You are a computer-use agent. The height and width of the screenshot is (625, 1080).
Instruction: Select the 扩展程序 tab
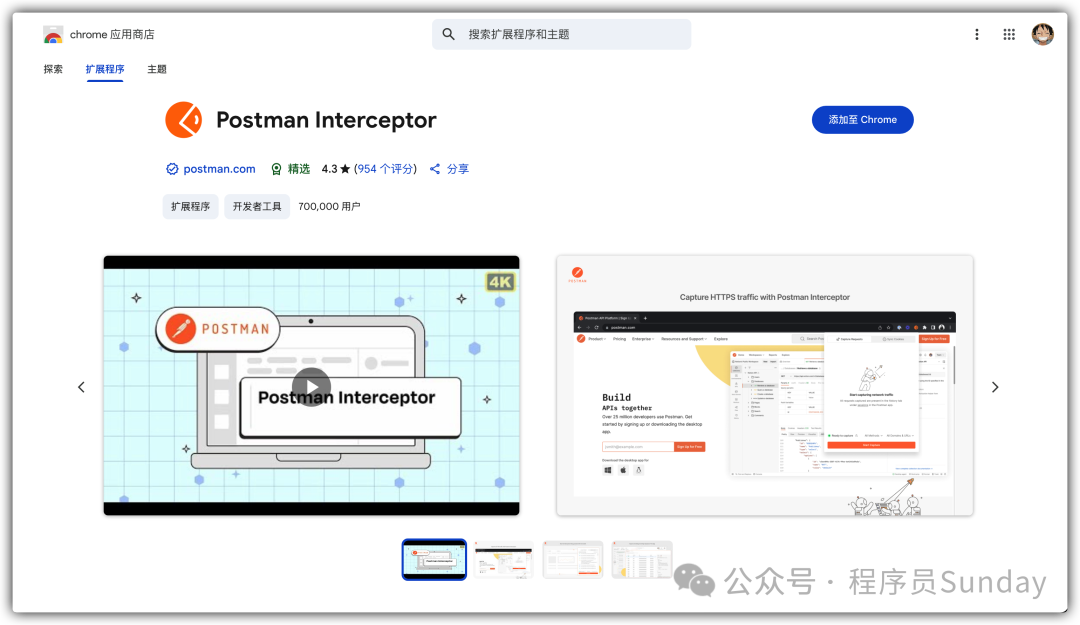pos(105,70)
